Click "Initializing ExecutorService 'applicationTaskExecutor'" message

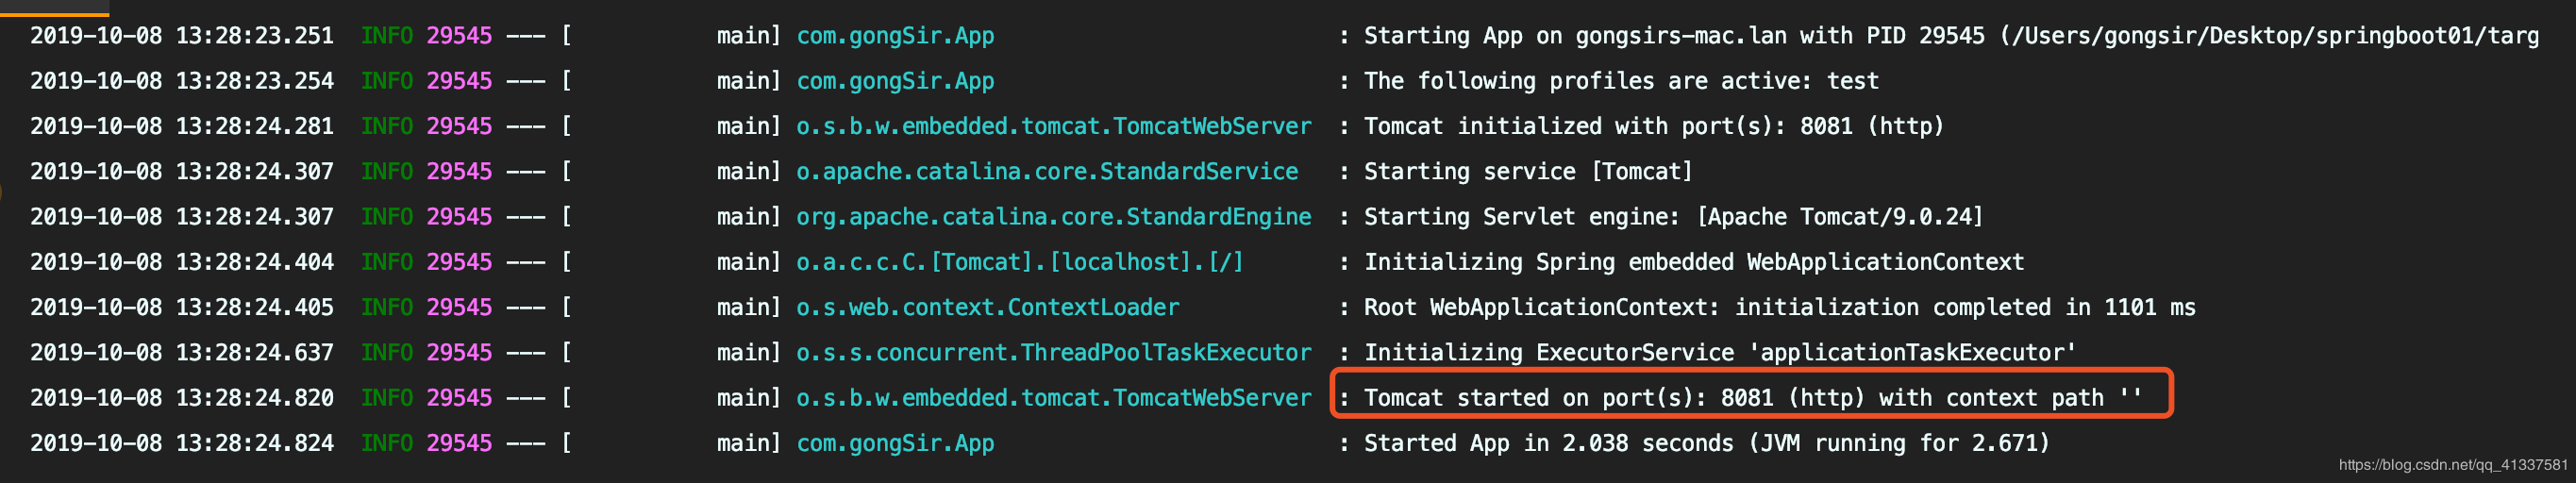coord(1720,353)
